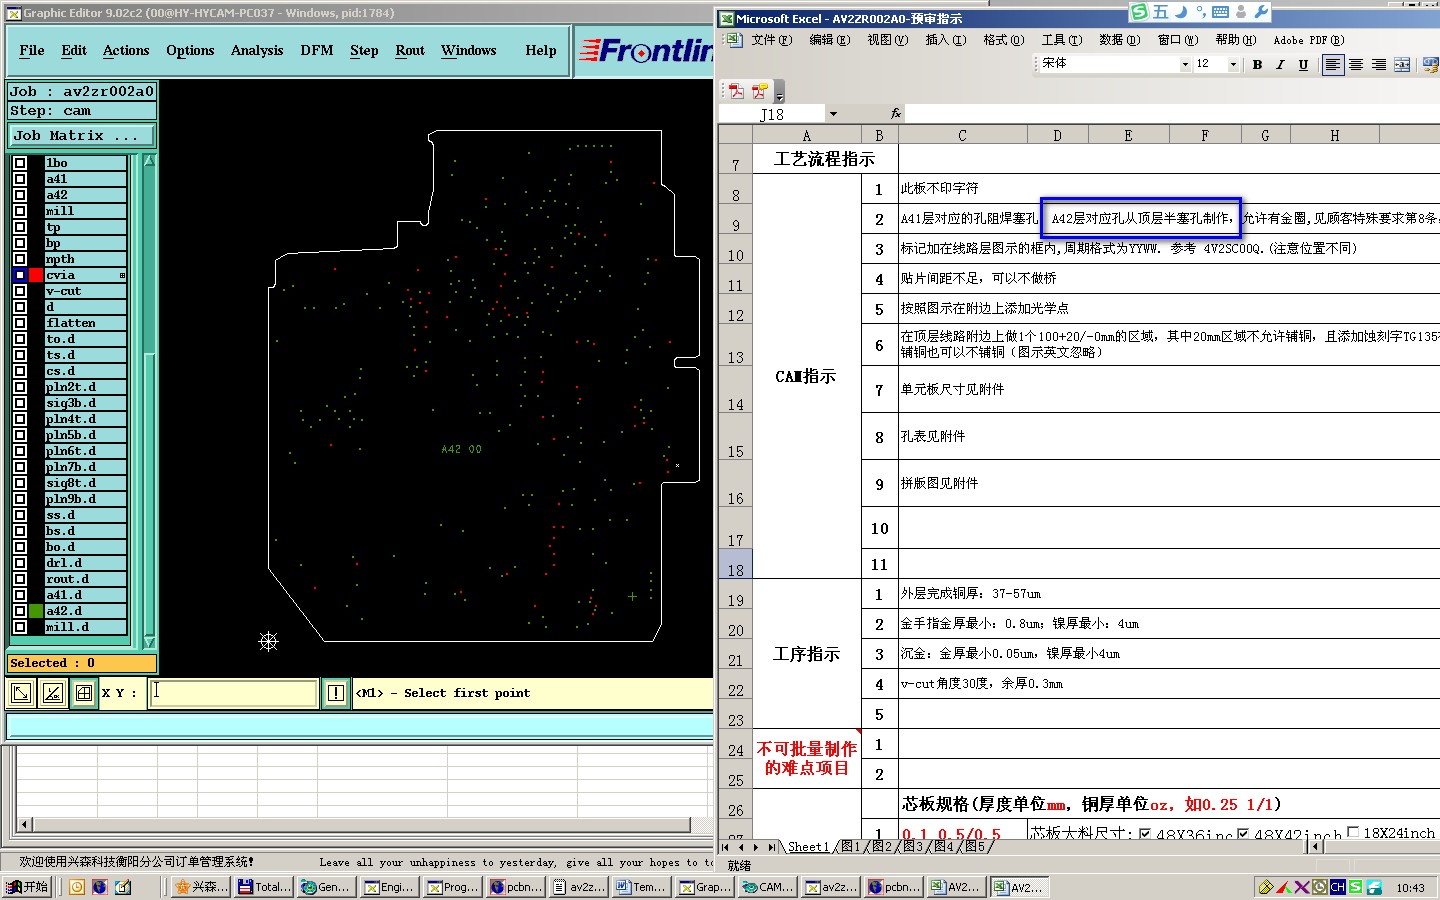Screen dimensions: 1440x900
Task: Click the Sogou S icon on the IME bar
Action: pos(1140,12)
